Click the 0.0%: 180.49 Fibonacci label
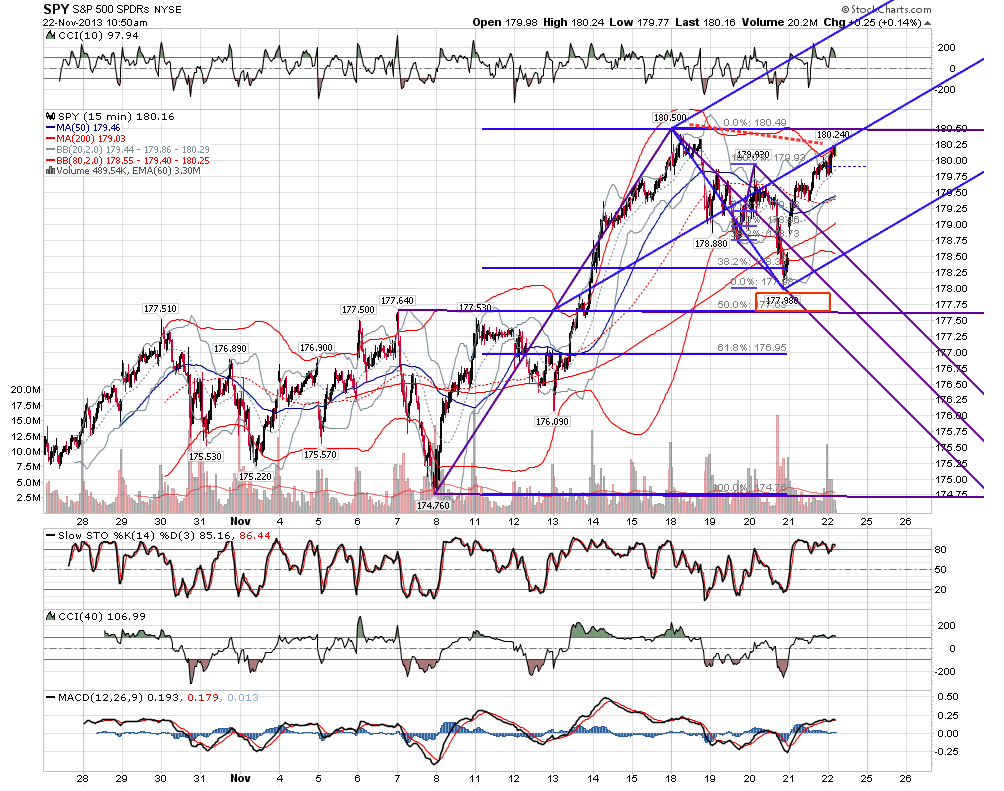Viewport: 1004px width, 791px height. click(755, 123)
